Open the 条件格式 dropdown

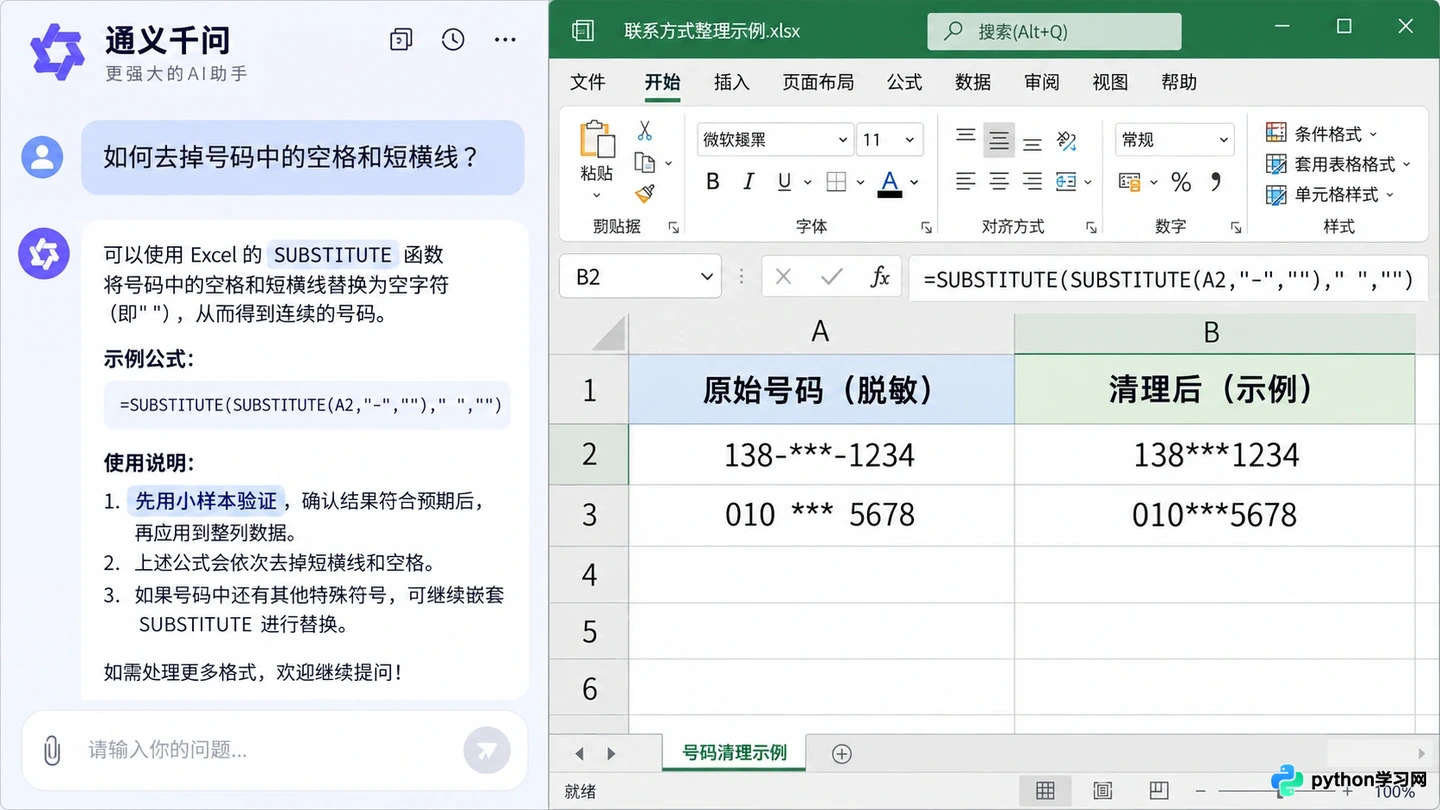(x=1322, y=133)
